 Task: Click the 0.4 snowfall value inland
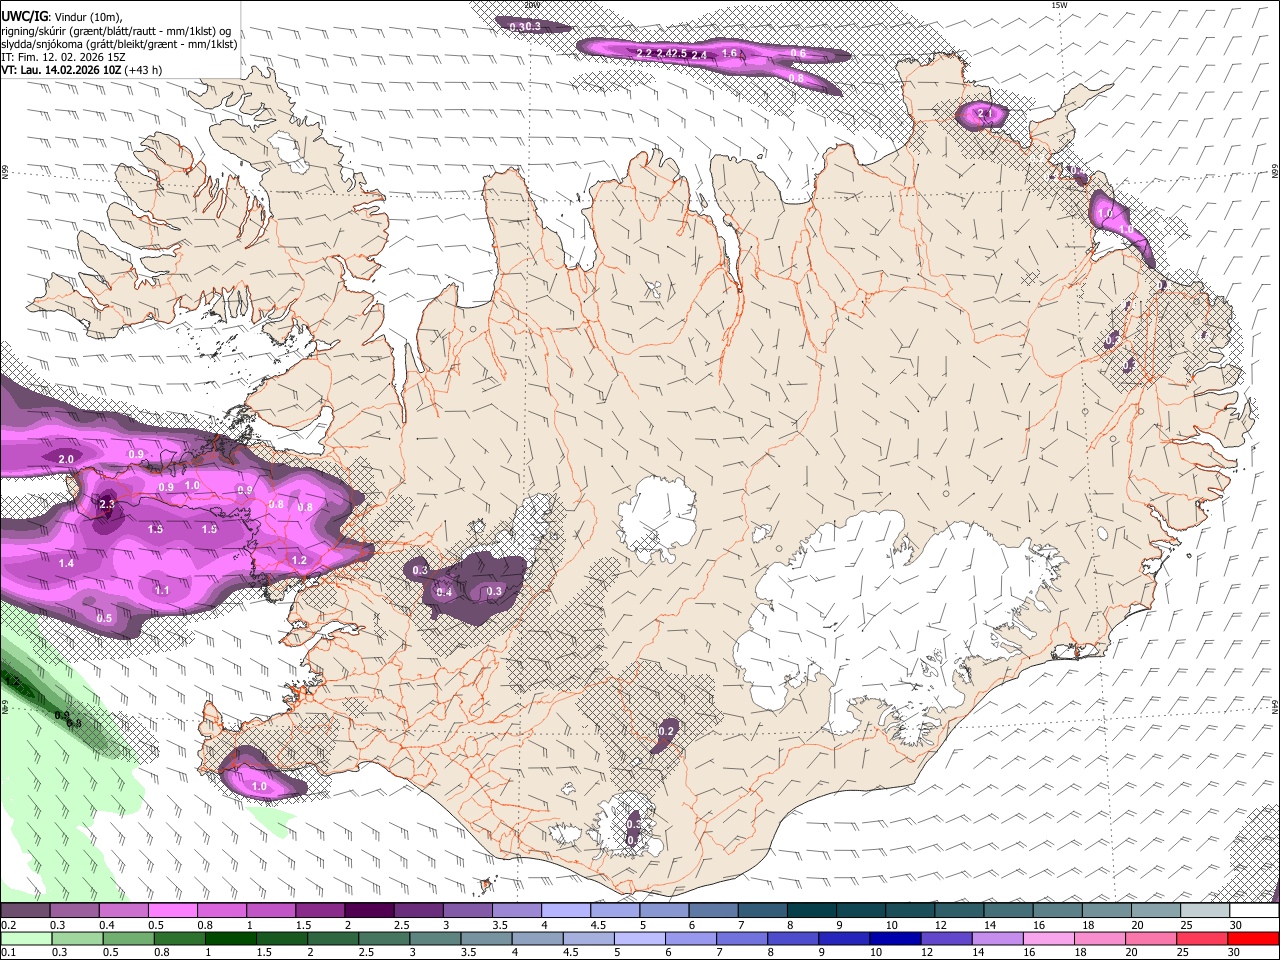(x=444, y=593)
